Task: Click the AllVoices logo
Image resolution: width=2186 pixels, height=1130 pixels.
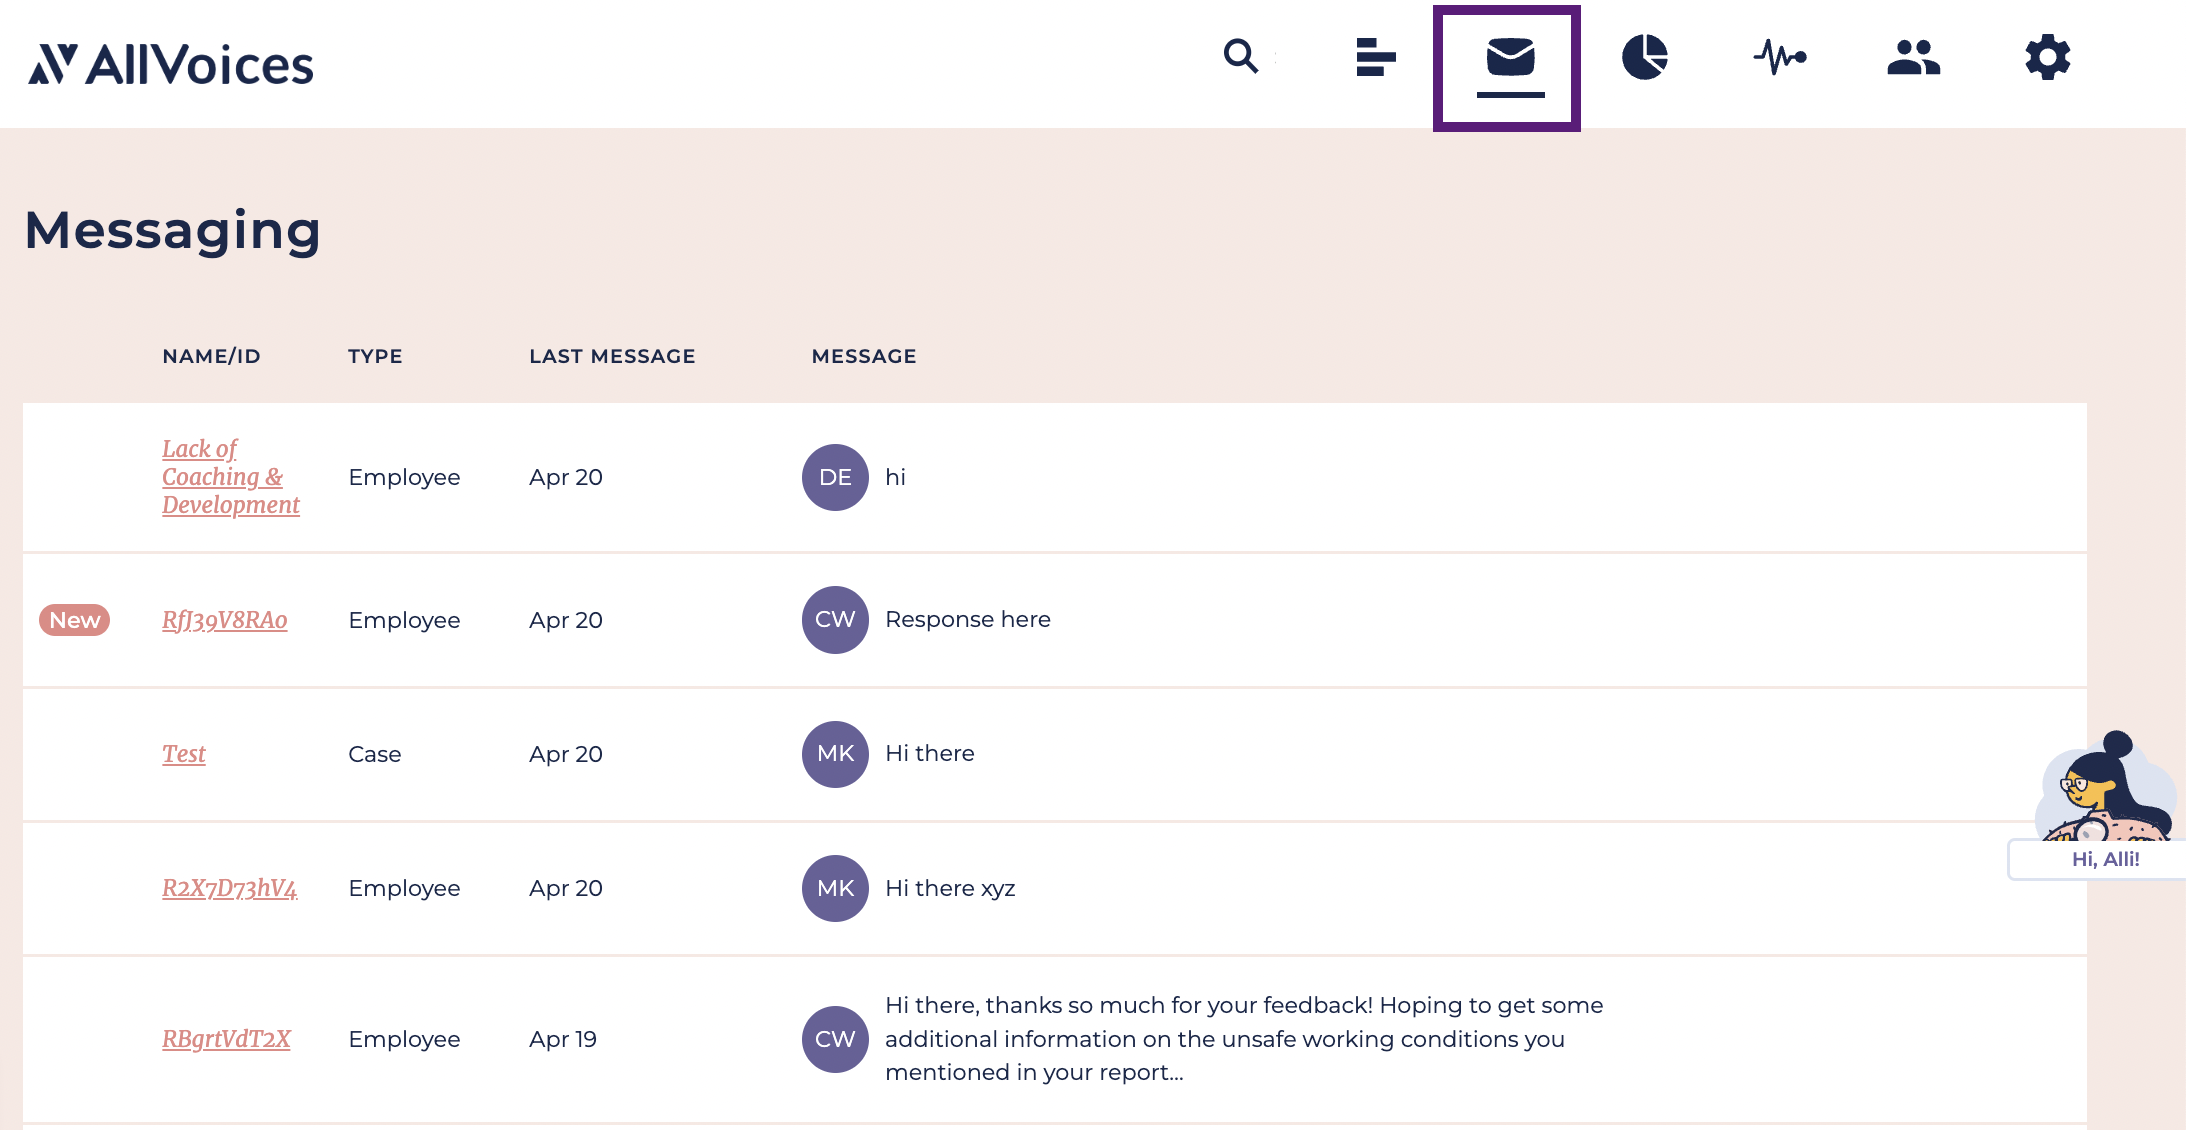Action: coord(171,64)
